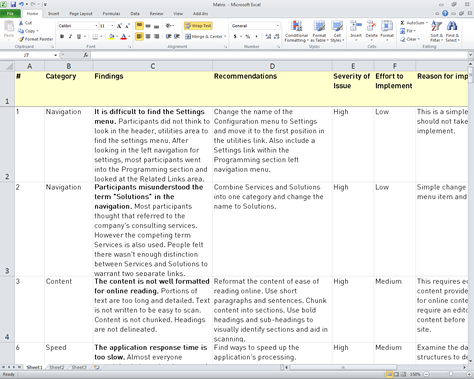Image resolution: width=474 pixels, height=379 pixels.
Task: Increase the cell indent
Action: click(x=177, y=36)
